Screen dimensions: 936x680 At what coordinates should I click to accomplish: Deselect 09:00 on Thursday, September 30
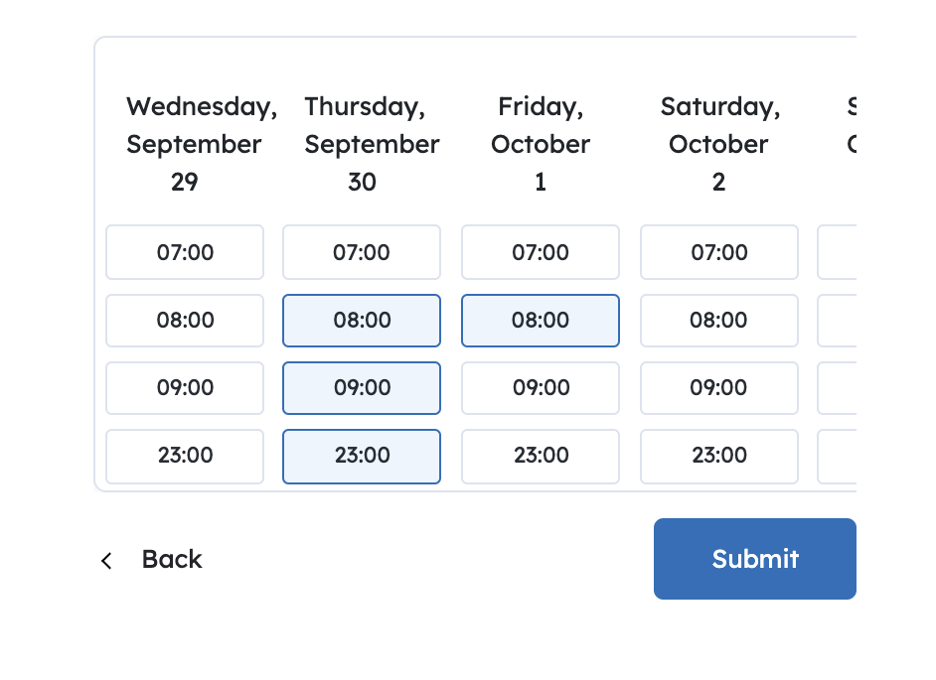click(x=361, y=388)
